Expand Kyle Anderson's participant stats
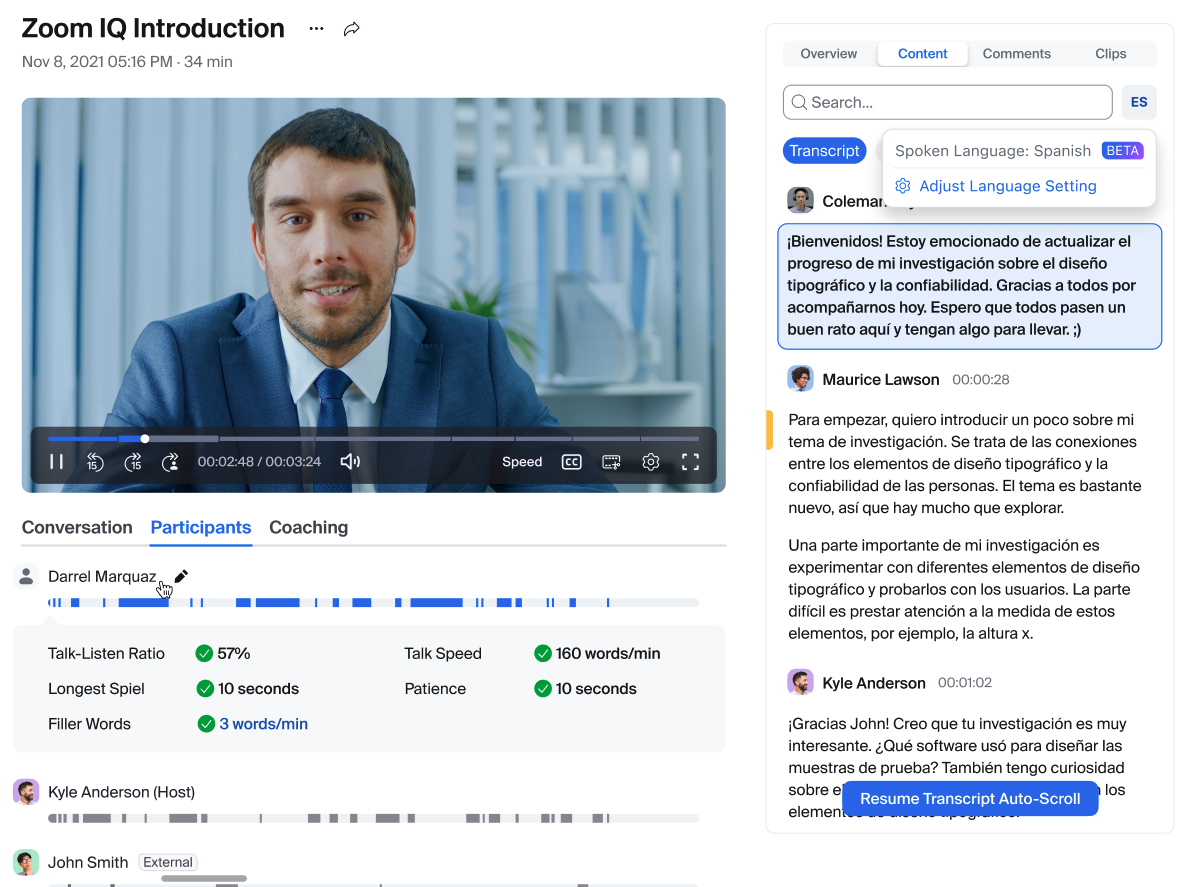The height and width of the screenshot is (887, 1199). pos(121,791)
